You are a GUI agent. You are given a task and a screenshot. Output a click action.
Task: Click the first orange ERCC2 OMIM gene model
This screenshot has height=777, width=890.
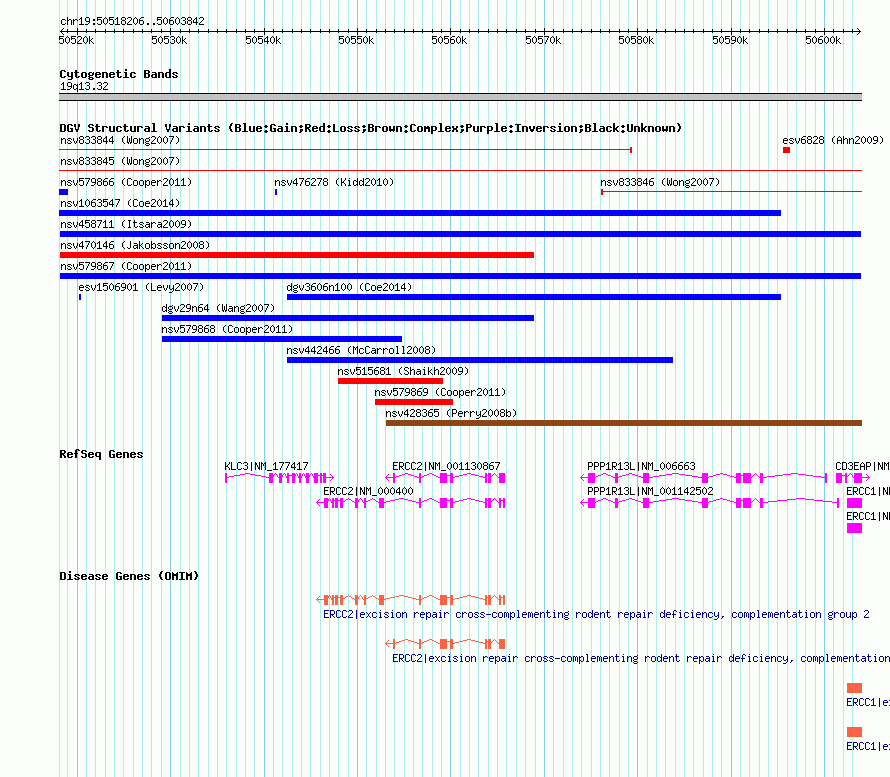pyautogui.click(x=411, y=599)
